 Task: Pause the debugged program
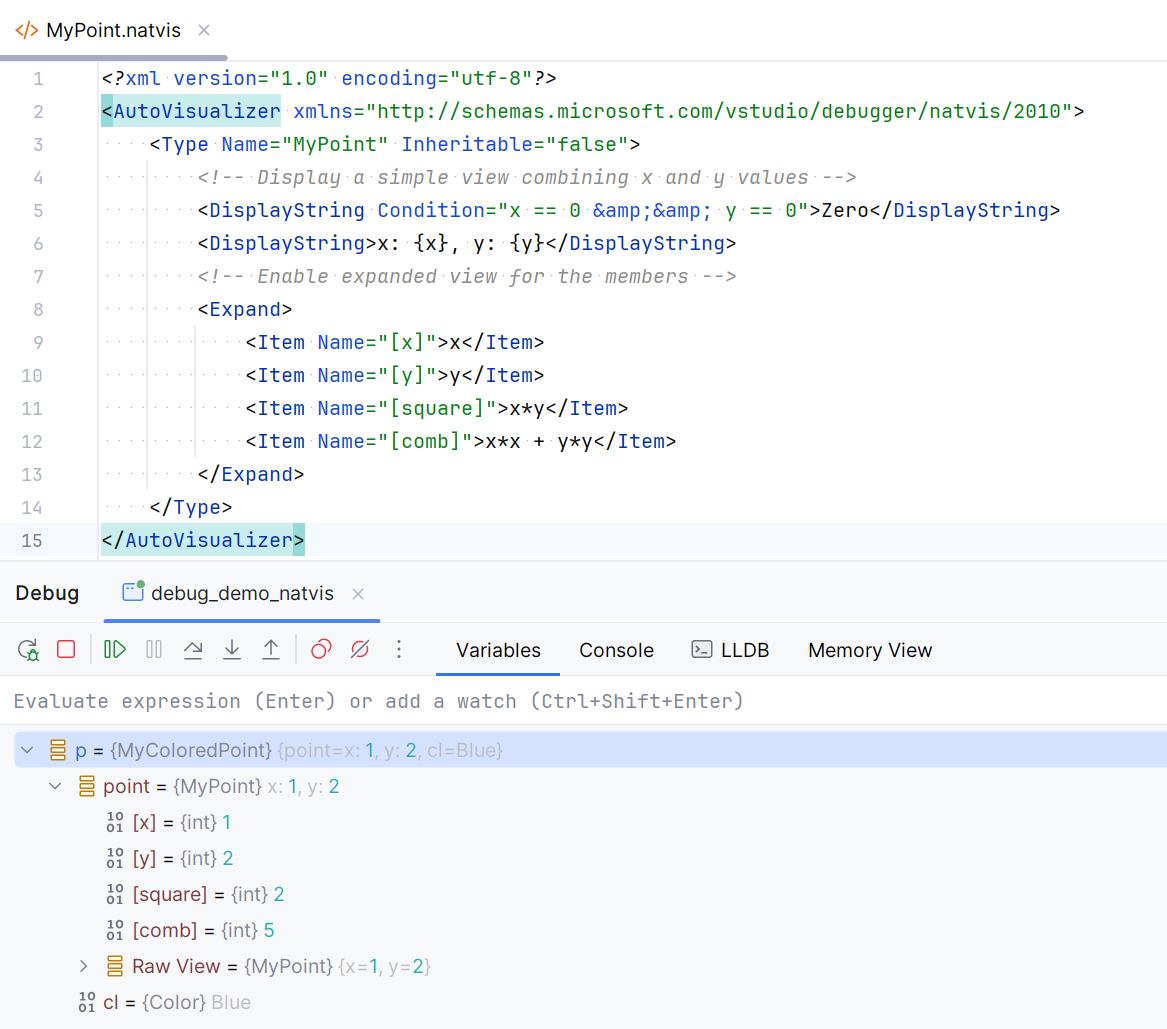[153, 649]
